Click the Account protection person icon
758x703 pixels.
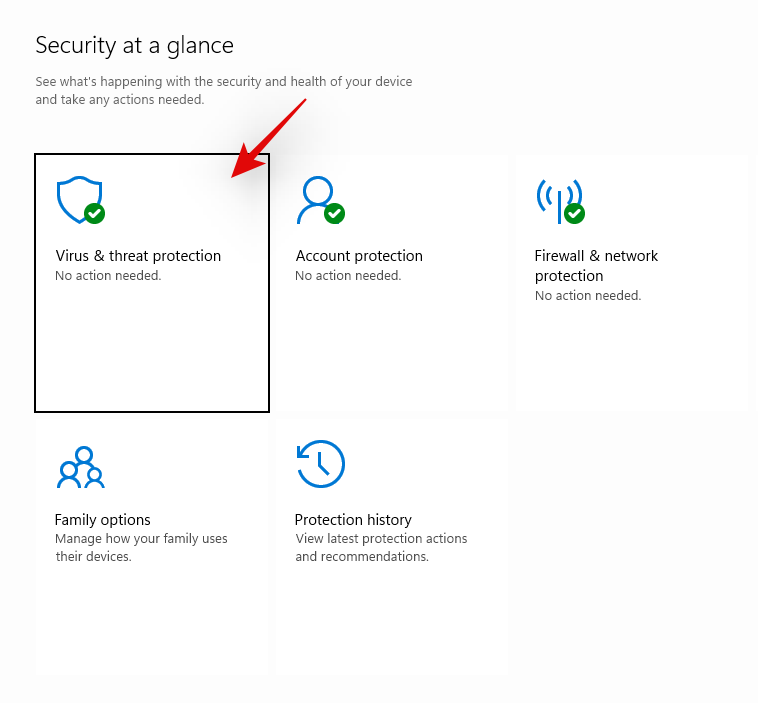(316, 198)
